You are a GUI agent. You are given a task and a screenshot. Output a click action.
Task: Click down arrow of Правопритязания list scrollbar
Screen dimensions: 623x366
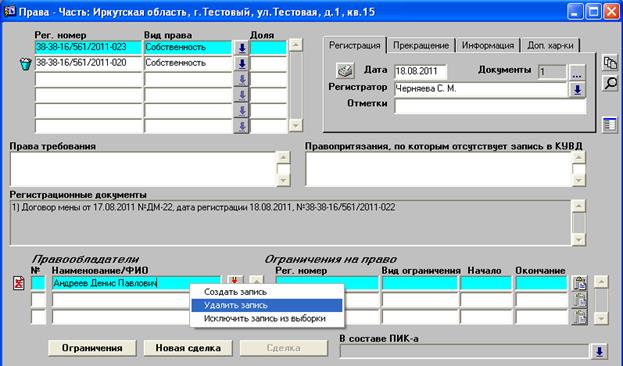click(x=579, y=180)
